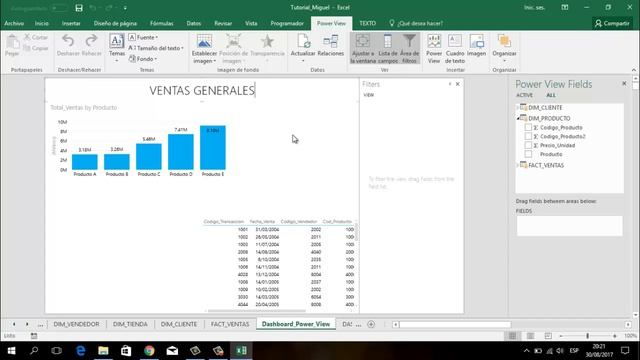Sort by the Fecha_Venta column header

pyautogui.click(x=262, y=222)
